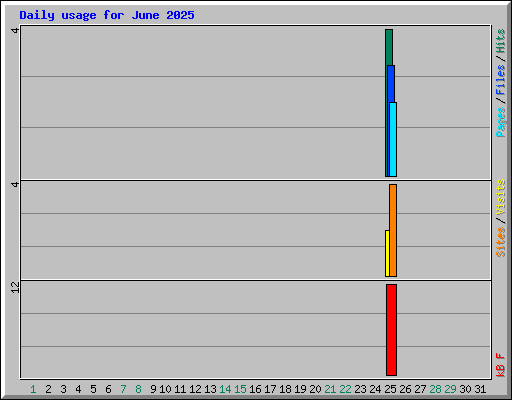Click day label 28 on x-axis
Viewport: 512px width, 400px height.
coord(435,389)
